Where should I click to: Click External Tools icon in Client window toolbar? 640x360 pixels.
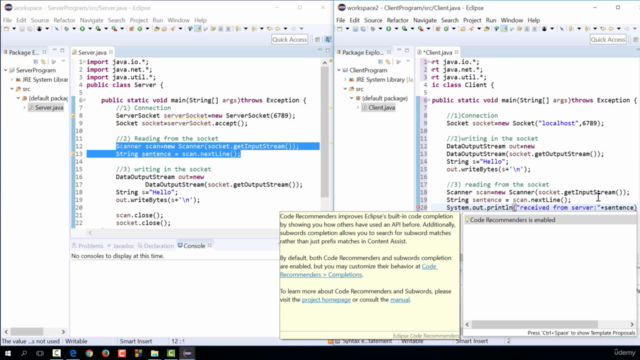(420, 29)
